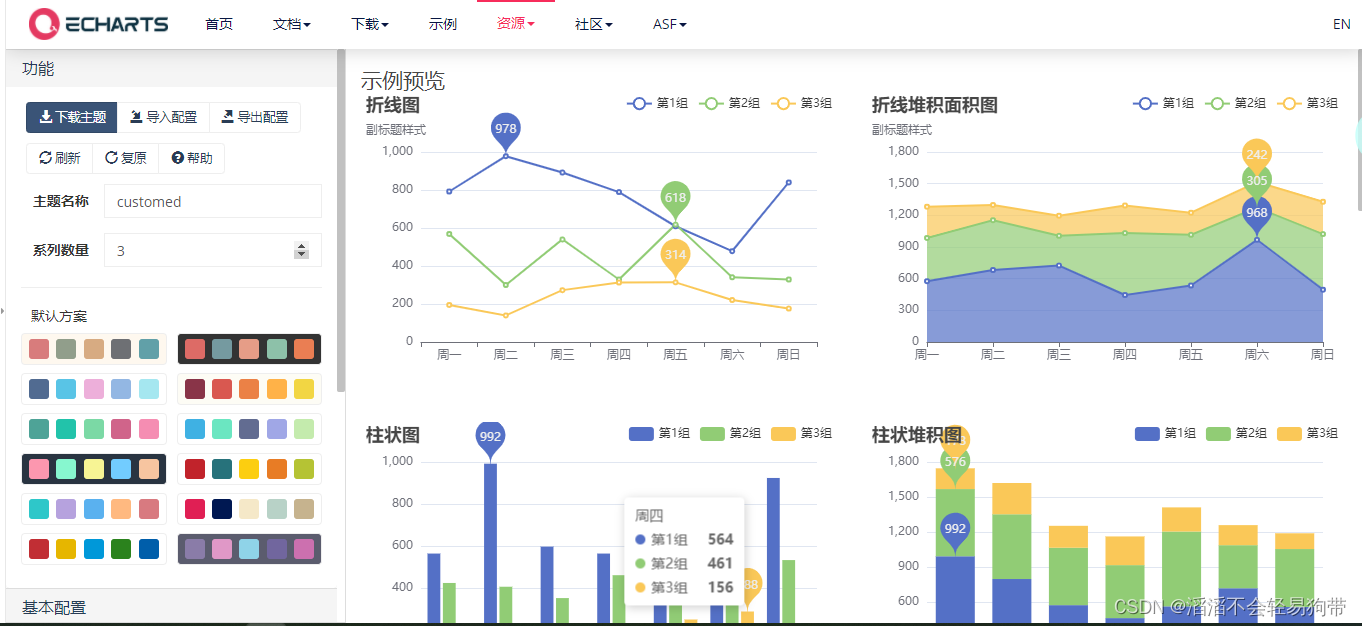Click the 992 marker pin on 柱状图
The width and height of the screenshot is (1362, 626).
pyautogui.click(x=490, y=438)
